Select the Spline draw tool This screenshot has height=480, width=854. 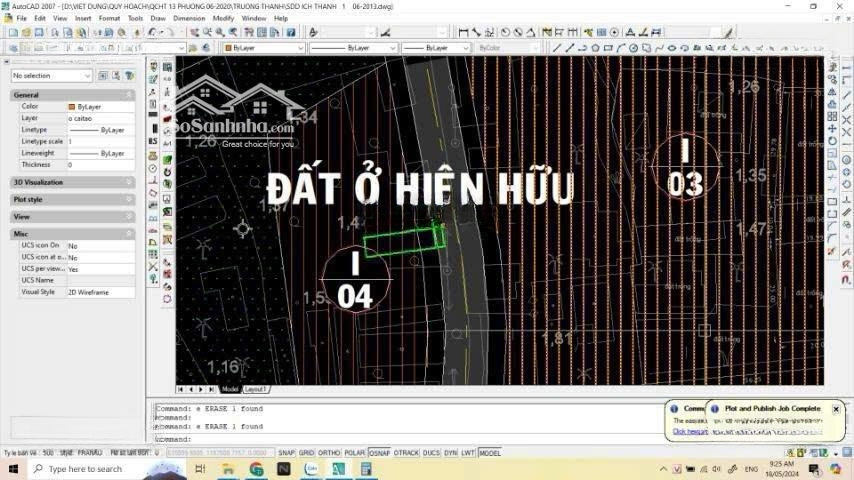click(x=659, y=48)
